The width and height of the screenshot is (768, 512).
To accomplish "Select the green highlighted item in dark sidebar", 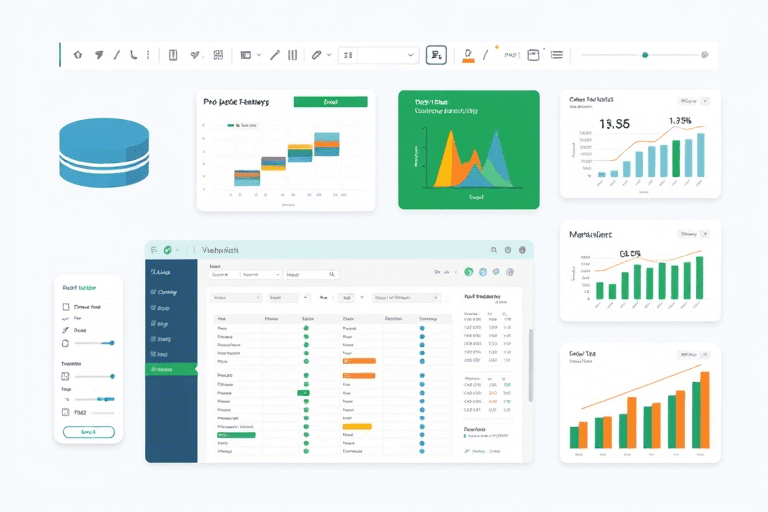I will (x=171, y=370).
